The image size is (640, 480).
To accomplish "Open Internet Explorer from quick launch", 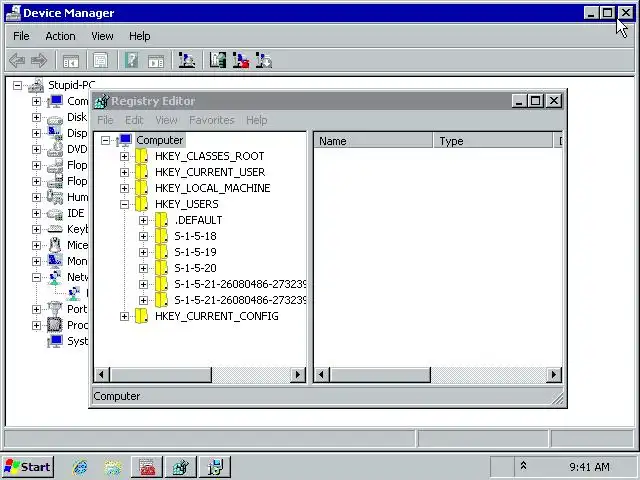I will pyautogui.click(x=80, y=467).
